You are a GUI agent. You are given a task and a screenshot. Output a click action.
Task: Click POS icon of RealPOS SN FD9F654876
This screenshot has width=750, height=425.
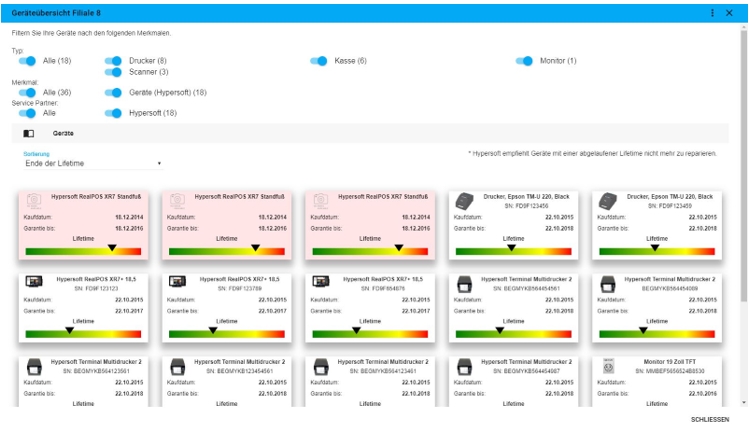[x=320, y=282]
